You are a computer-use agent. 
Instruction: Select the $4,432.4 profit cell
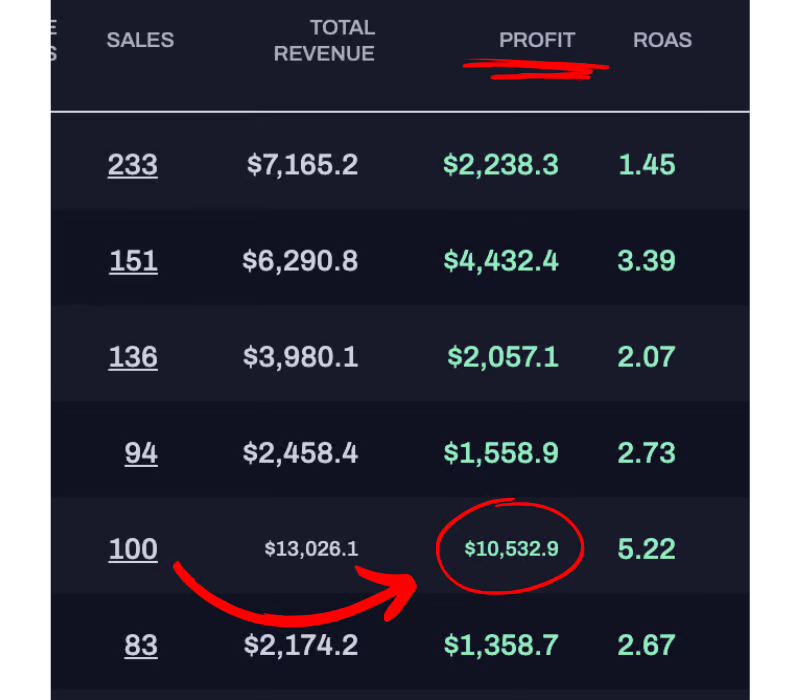pos(501,261)
